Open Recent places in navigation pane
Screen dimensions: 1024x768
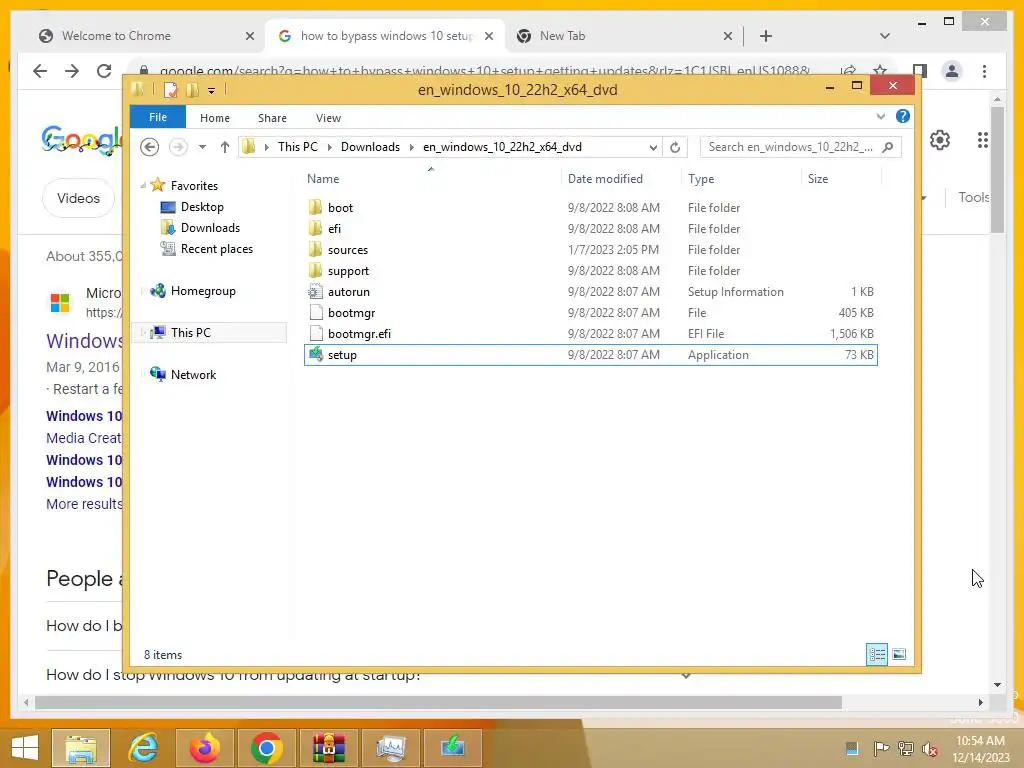click(216, 249)
